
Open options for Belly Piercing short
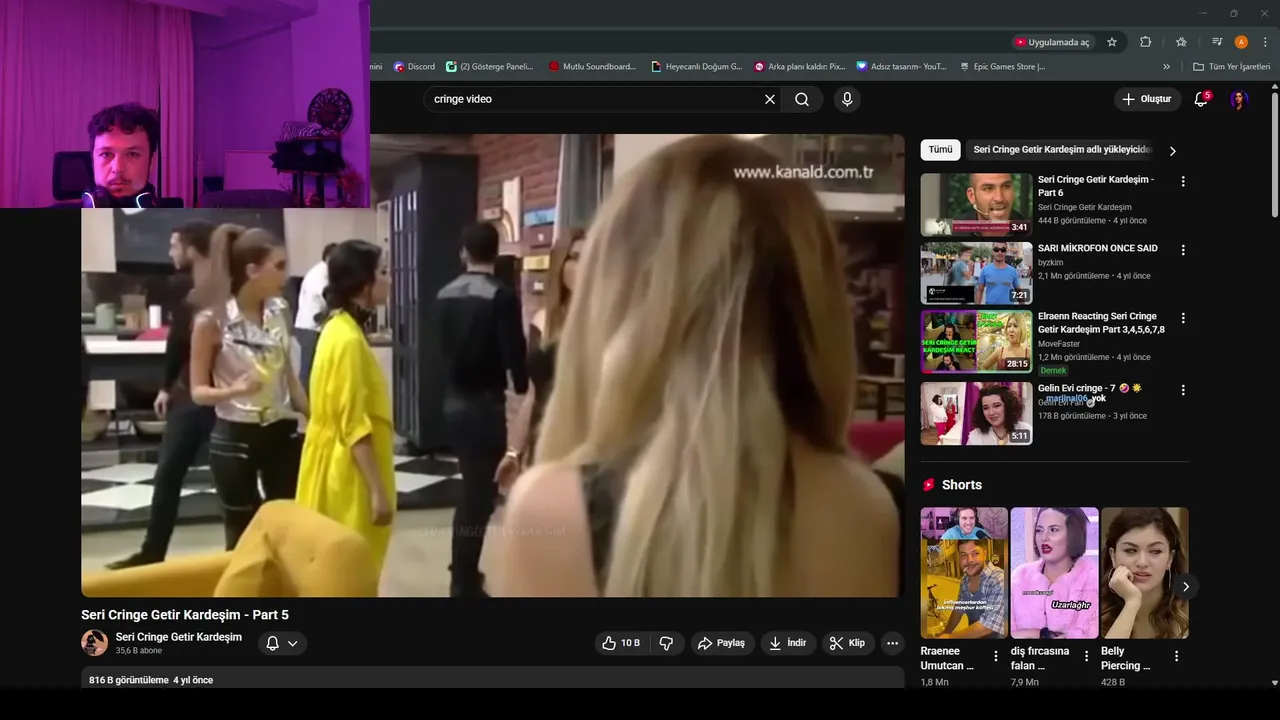pyautogui.click(x=1176, y=656)
